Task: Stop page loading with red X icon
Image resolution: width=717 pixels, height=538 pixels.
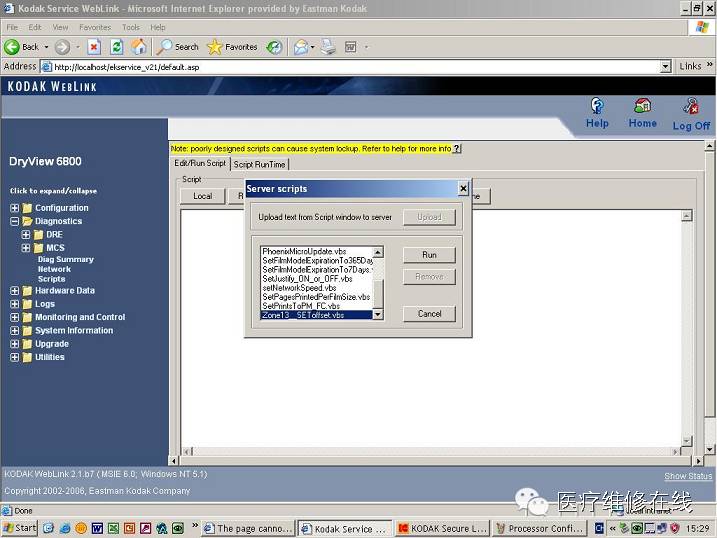Action: point(94,47)
